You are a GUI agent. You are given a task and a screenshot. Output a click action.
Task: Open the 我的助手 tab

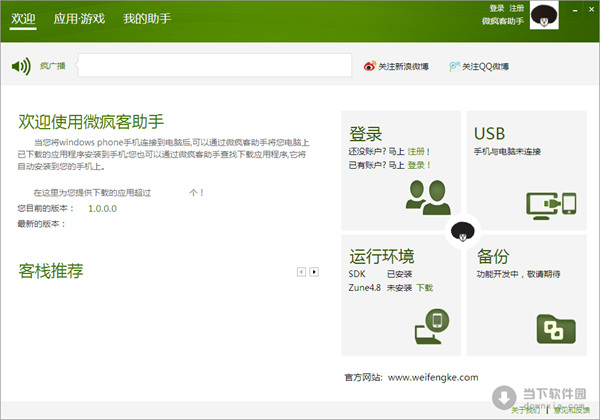pyautogui.click(x=146, y=19)
